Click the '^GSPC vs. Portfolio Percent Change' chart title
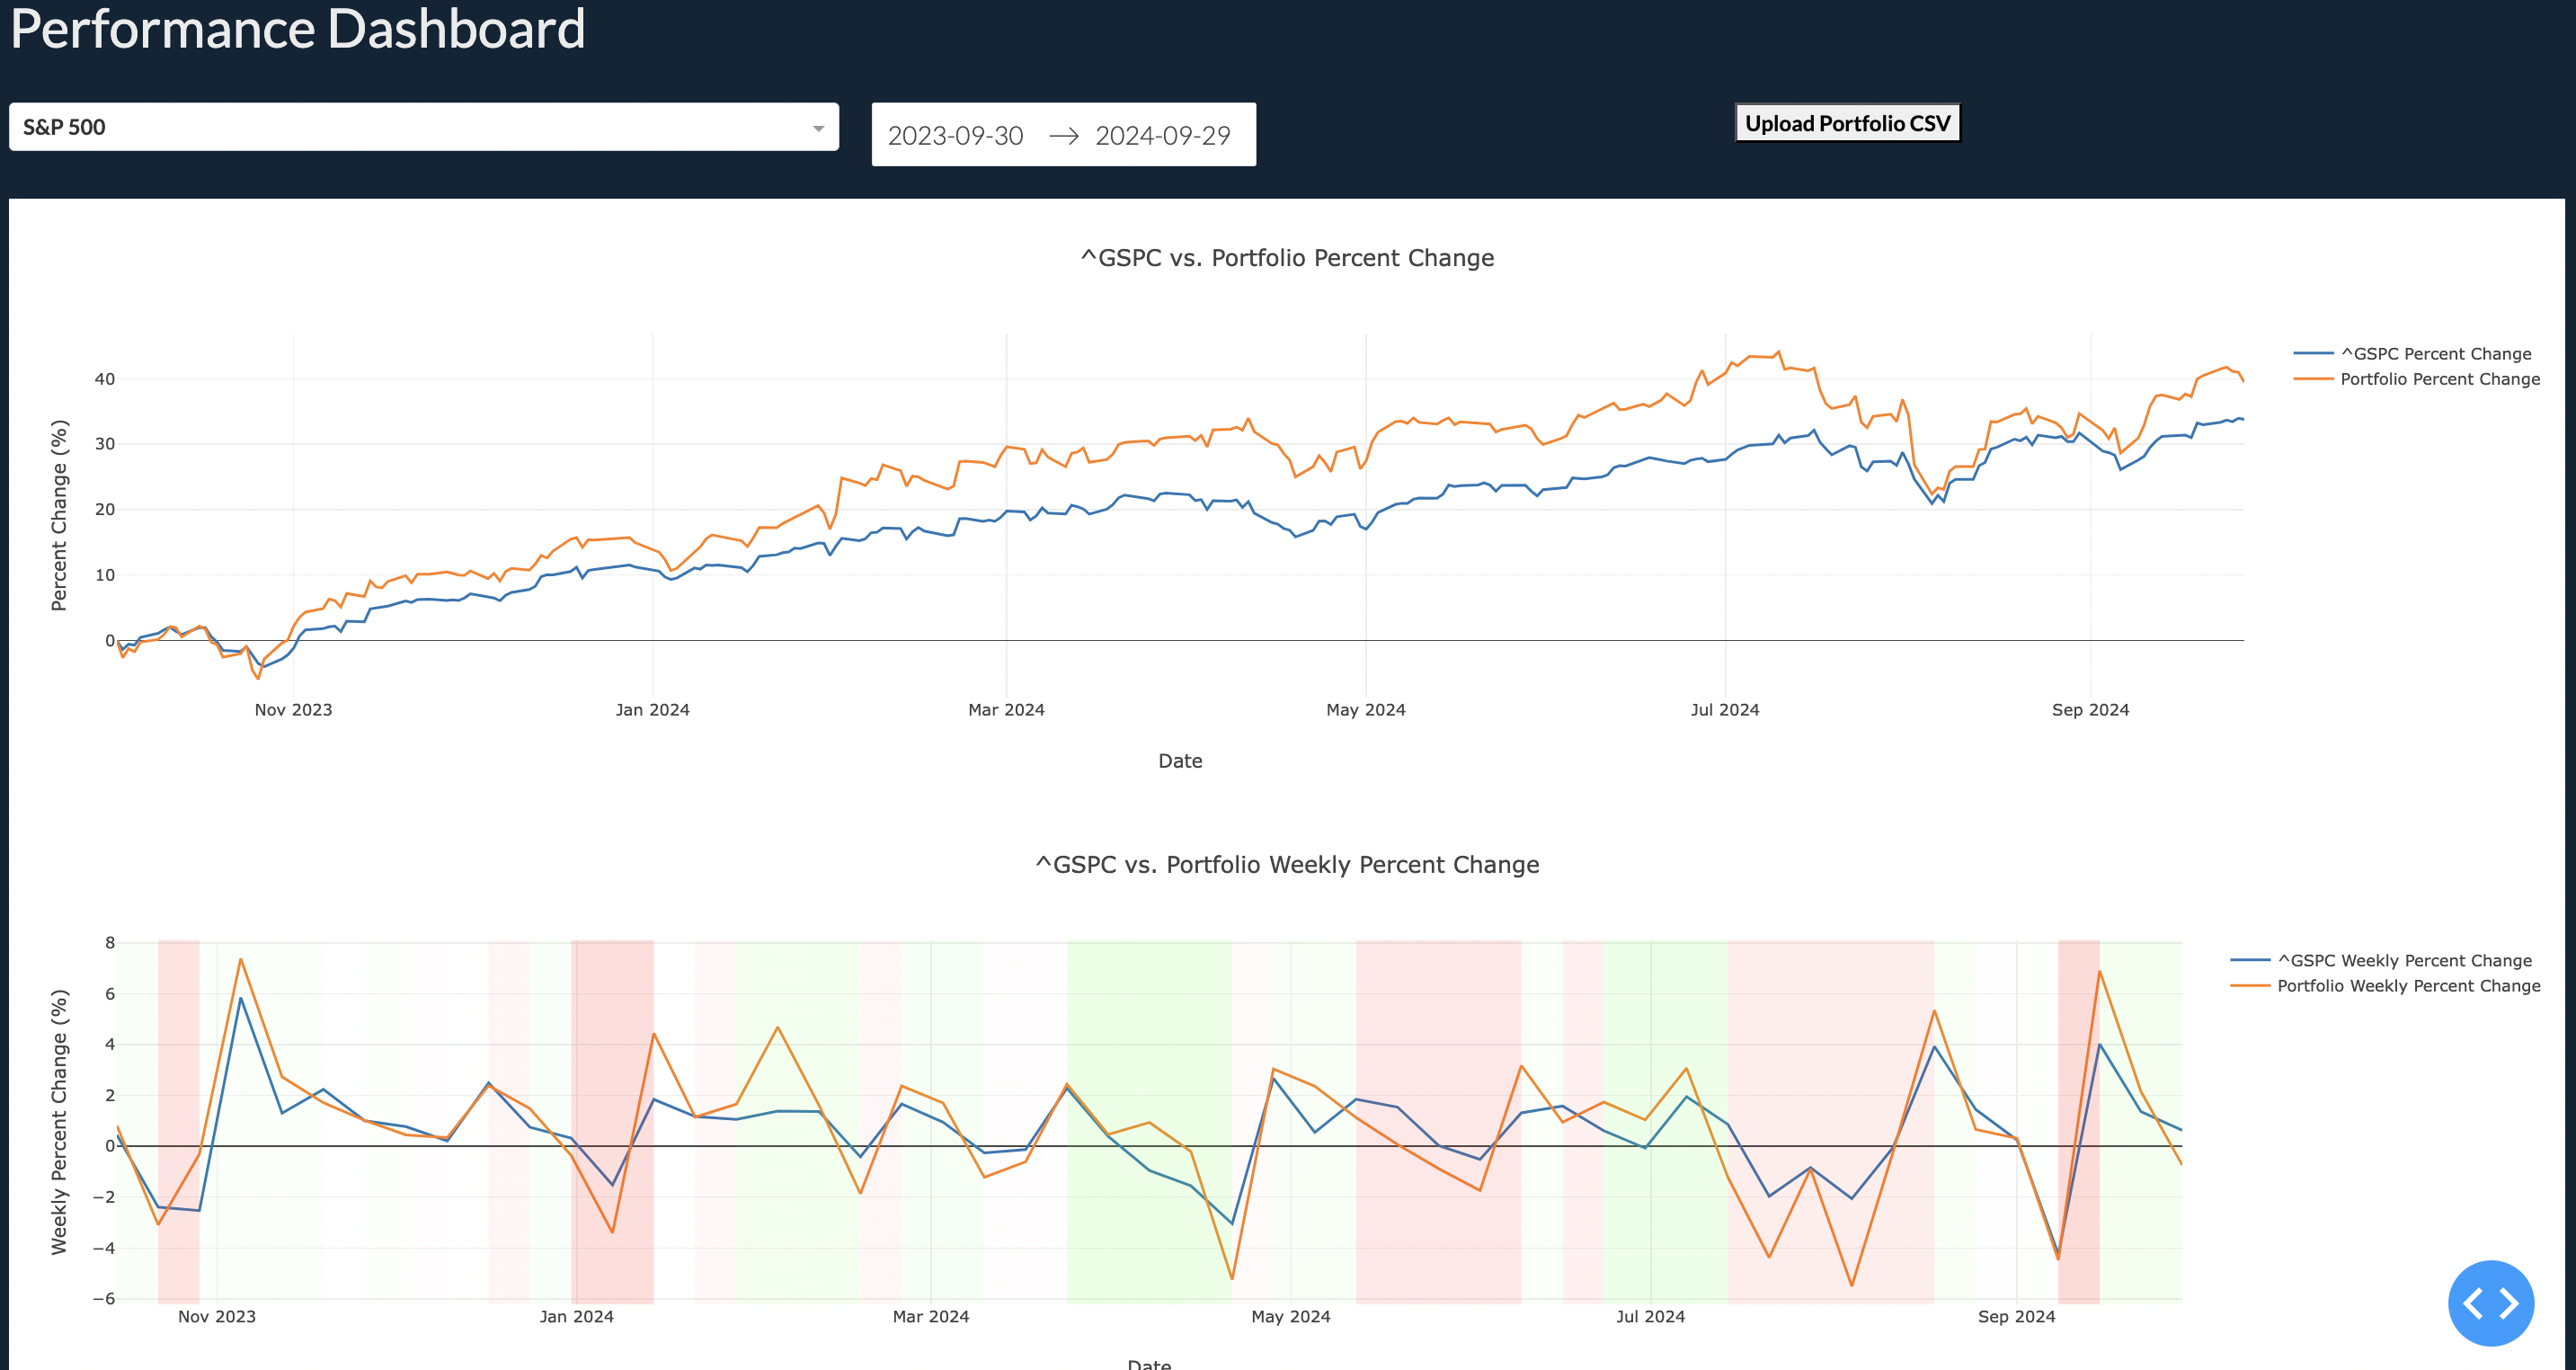This screenshot has width=2576, height=1370. (x=1287, y=258)
